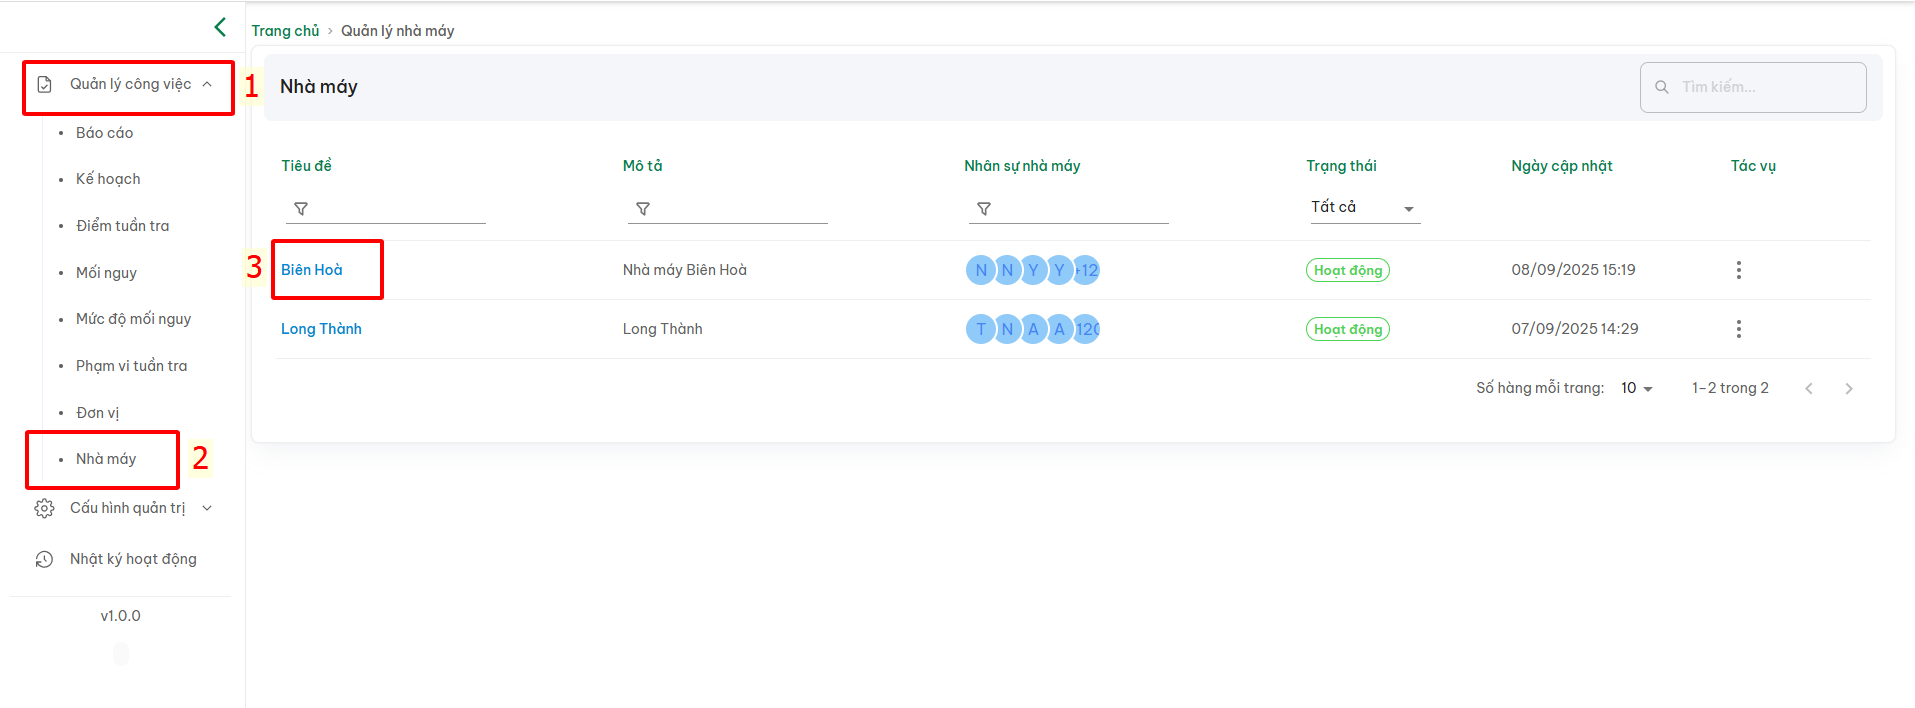Click the Nhật ký hoạt động history icon
Image resolution: width=1915 pixels, height=708 pixels.
(x=44, y=559)
